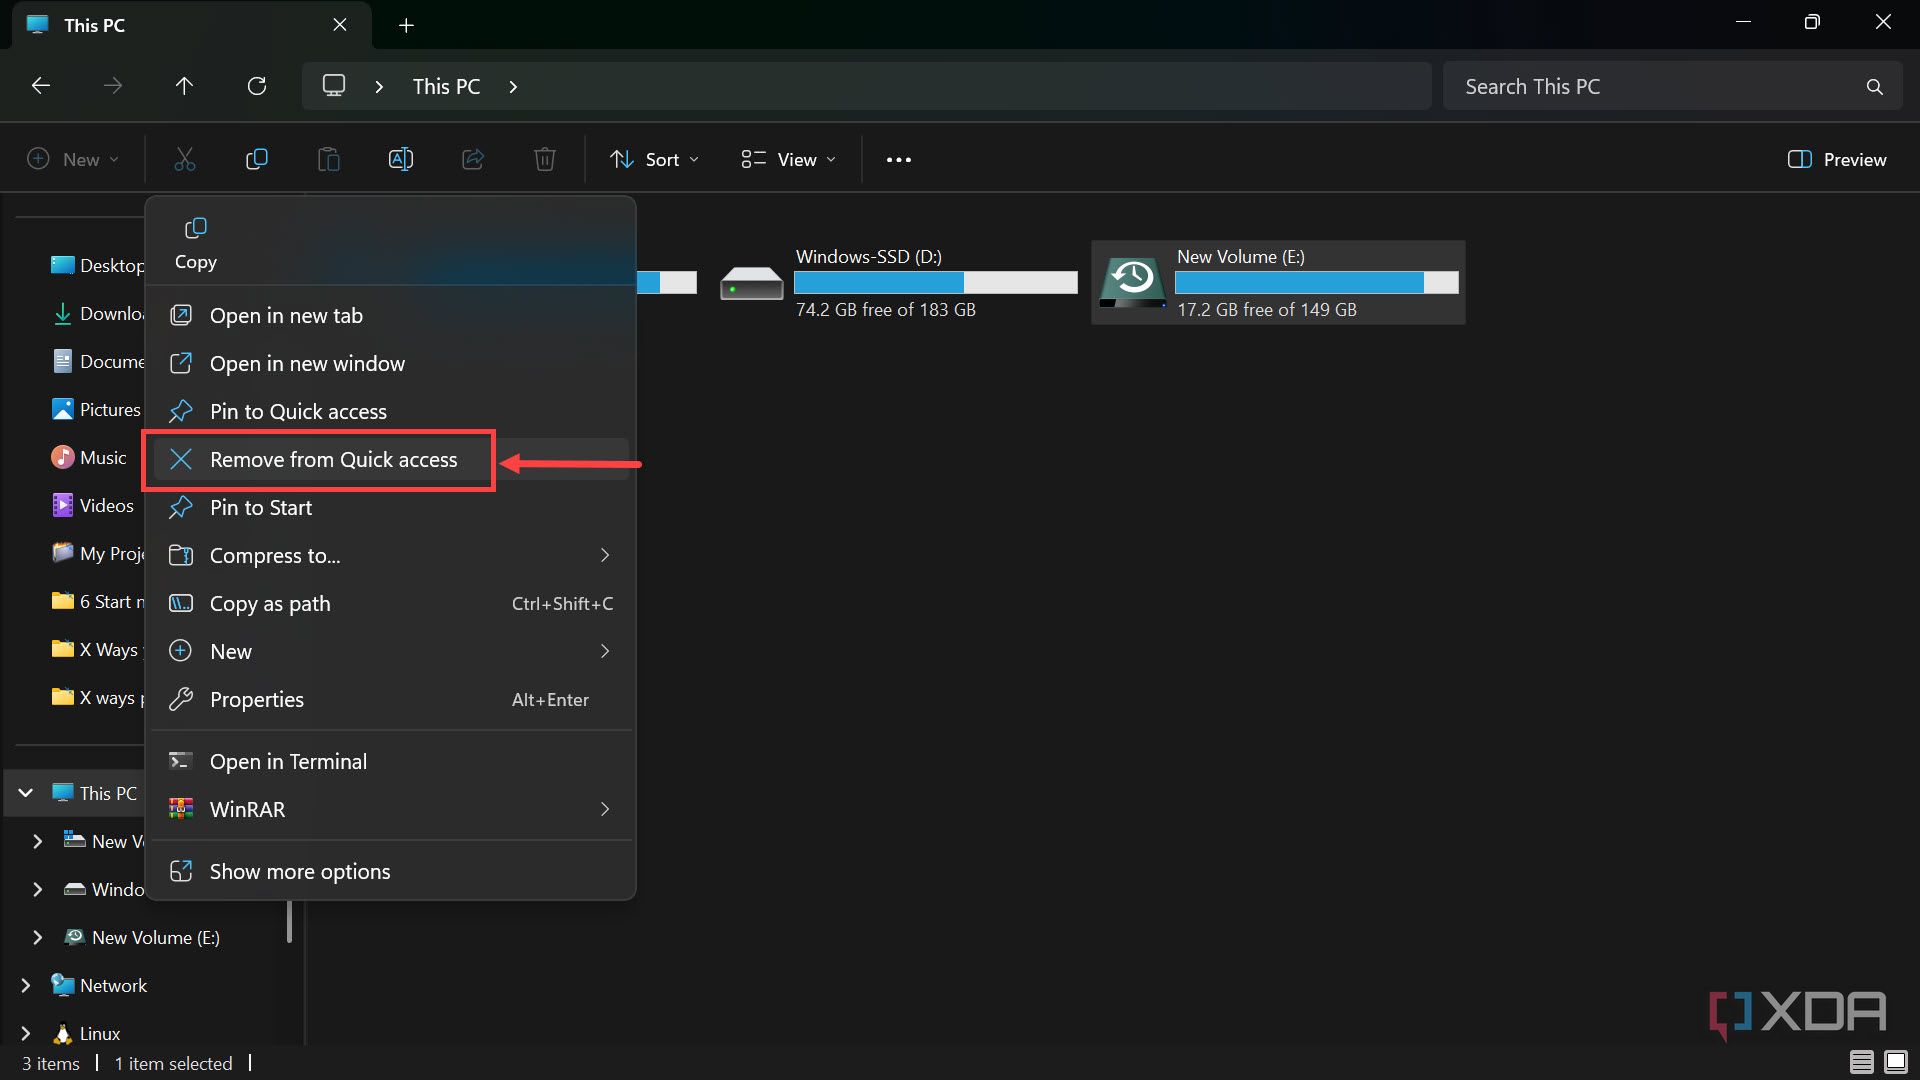Click the Refresh button in navigation bar

click(257, 86)
